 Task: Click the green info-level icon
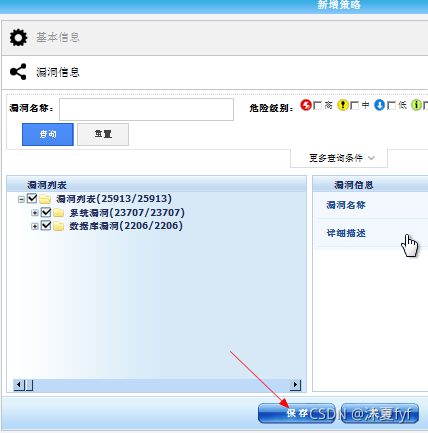tap(416, 105)
